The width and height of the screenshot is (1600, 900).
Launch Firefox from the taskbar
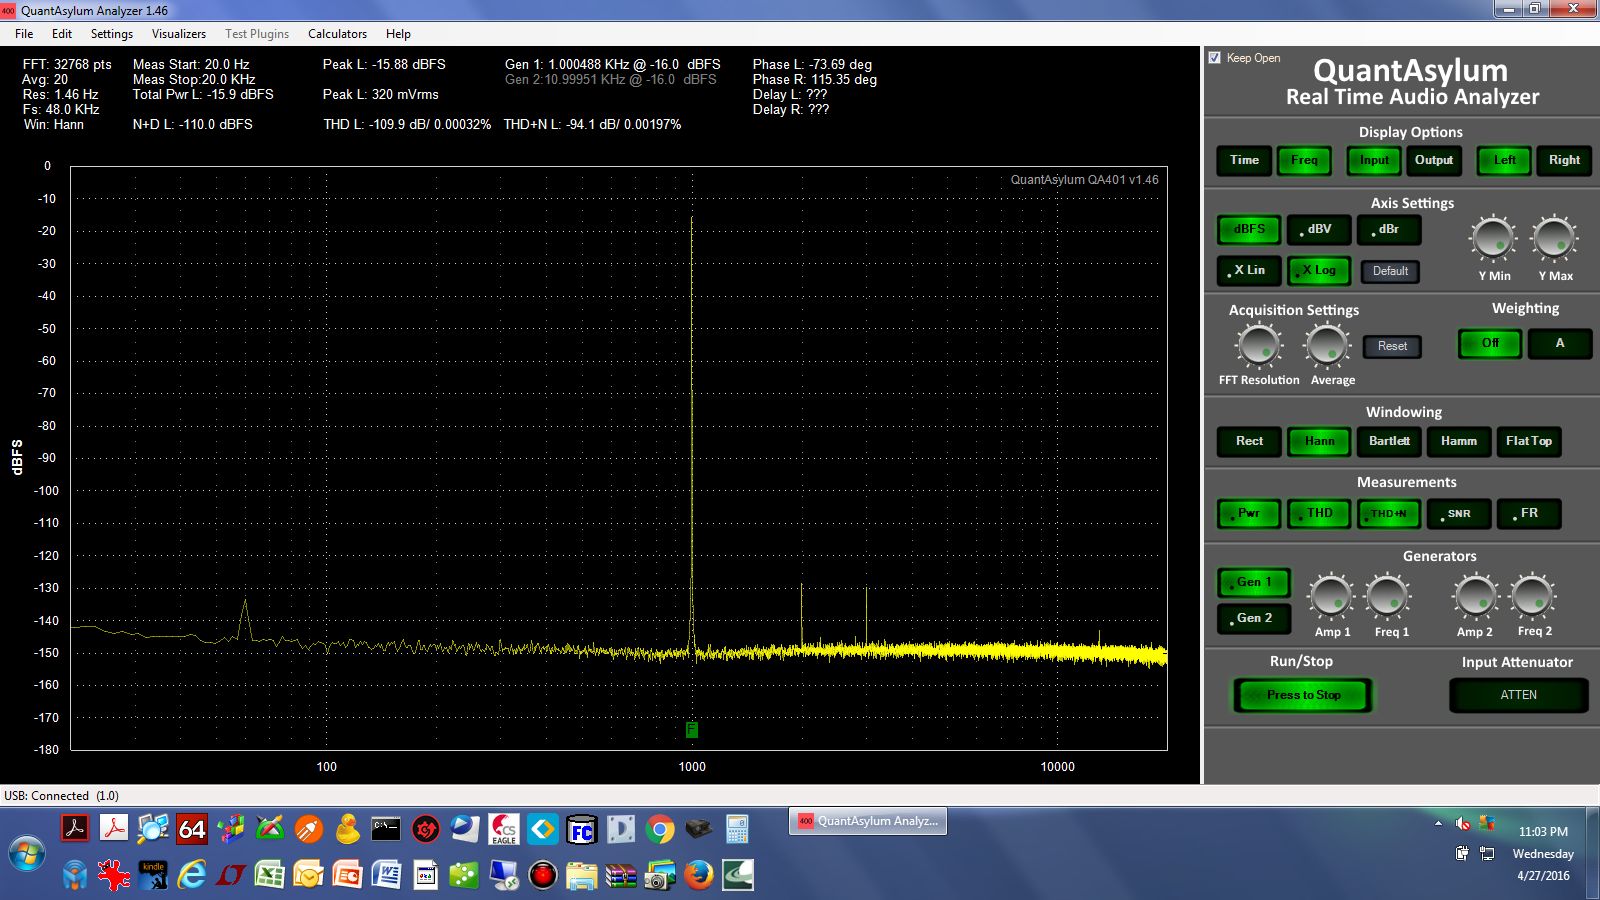[699, 875]
